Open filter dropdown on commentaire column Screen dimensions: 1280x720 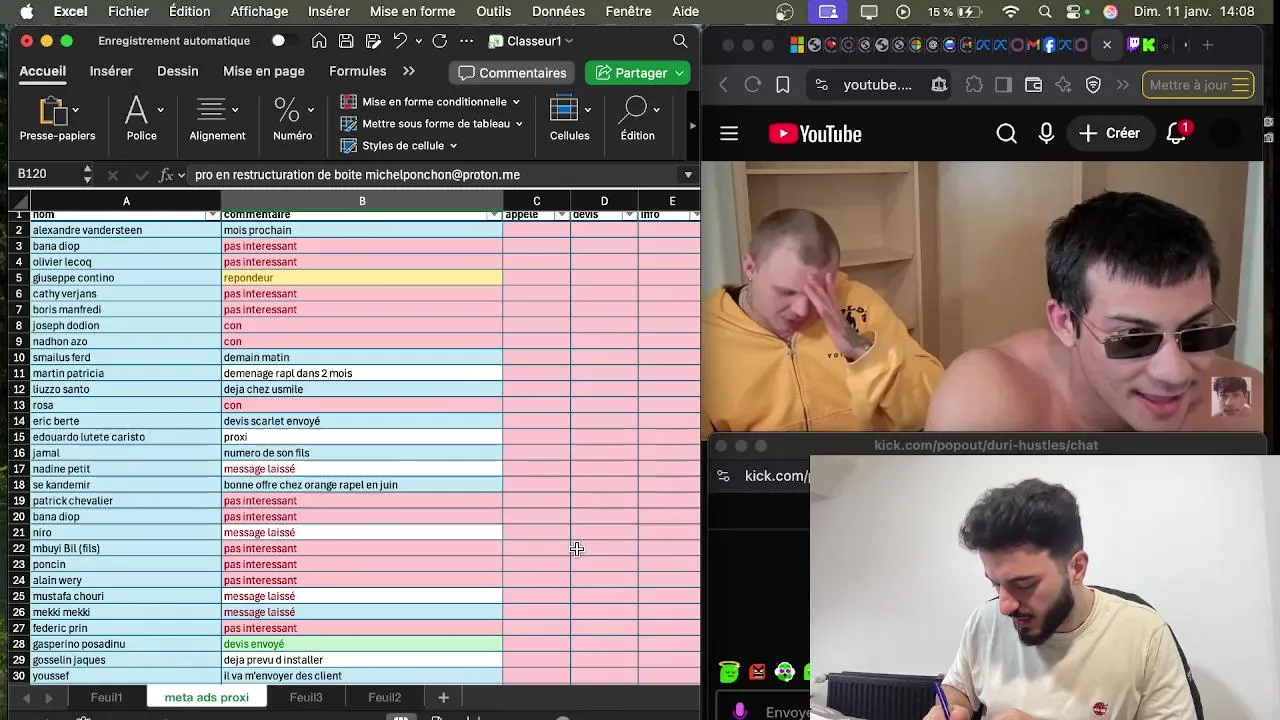click(494, 215)
